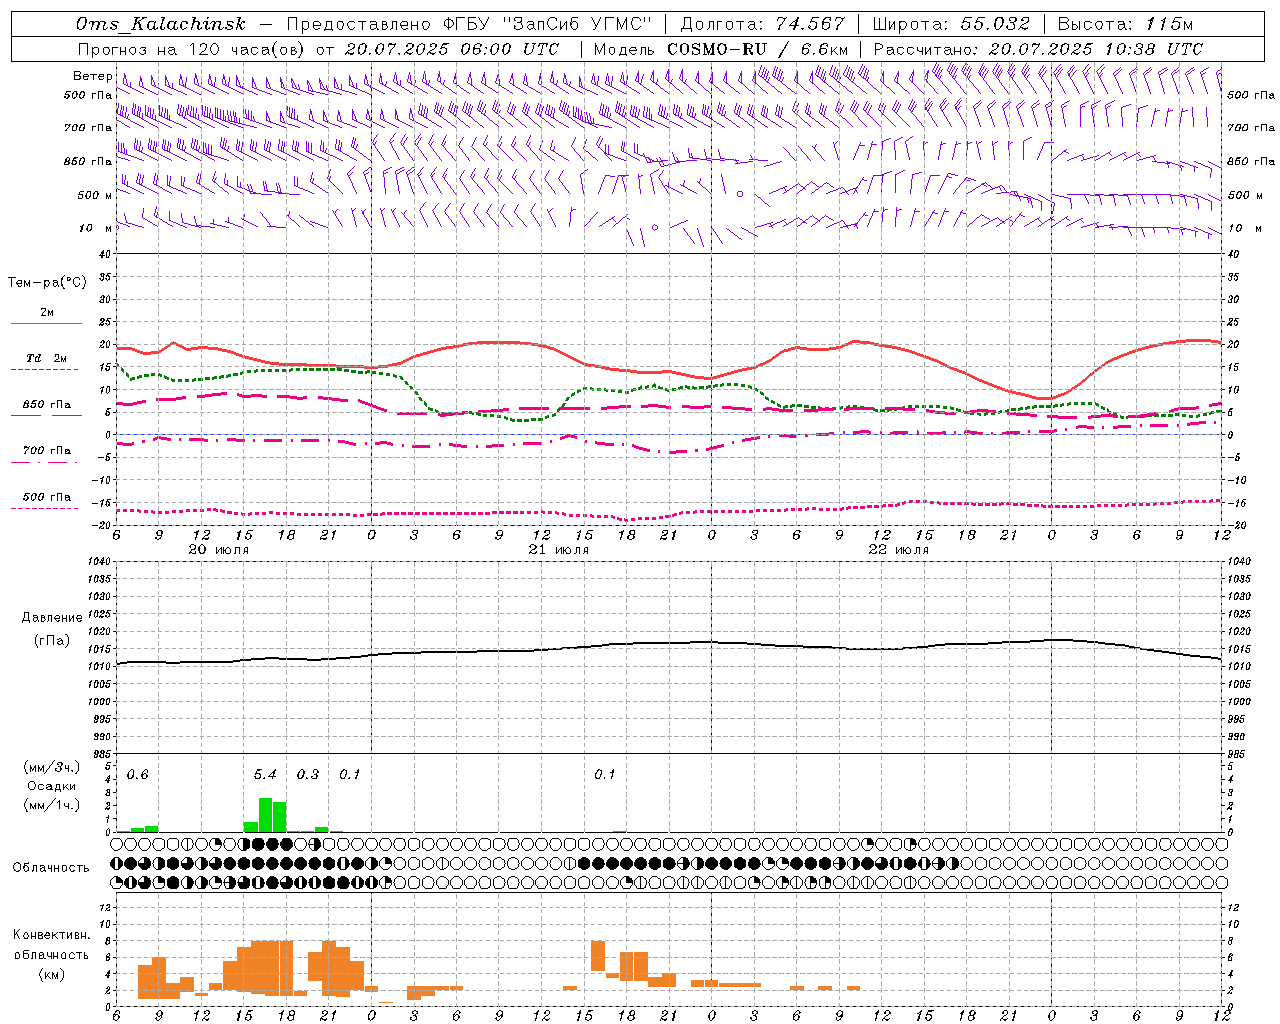This screenshot has width=1280, height=1024.
Task: Click the Ветер panel label
Action: pyautogui.click(x=92, y=76)
